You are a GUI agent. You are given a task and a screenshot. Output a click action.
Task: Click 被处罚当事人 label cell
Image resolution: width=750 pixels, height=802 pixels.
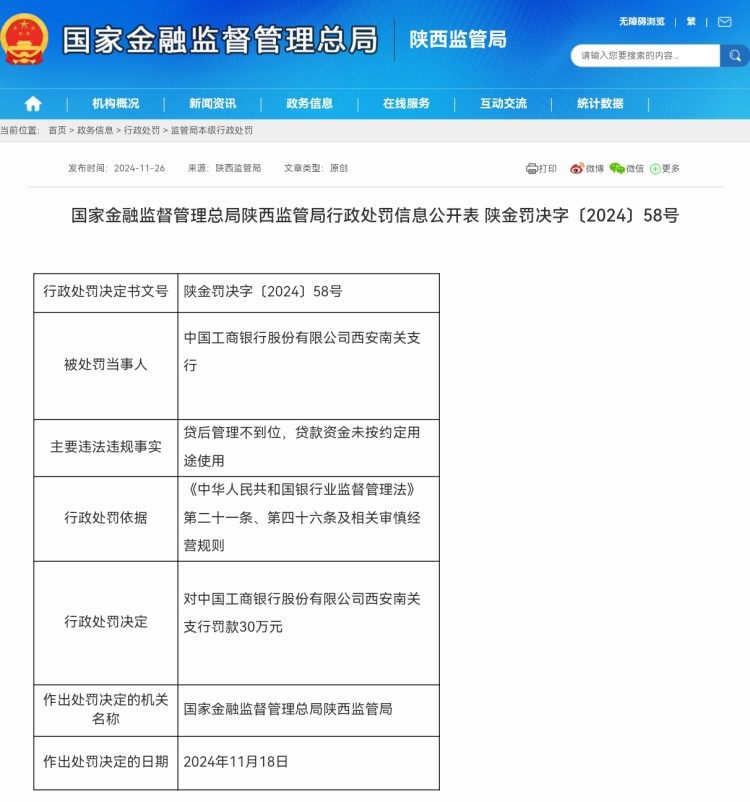106,366
